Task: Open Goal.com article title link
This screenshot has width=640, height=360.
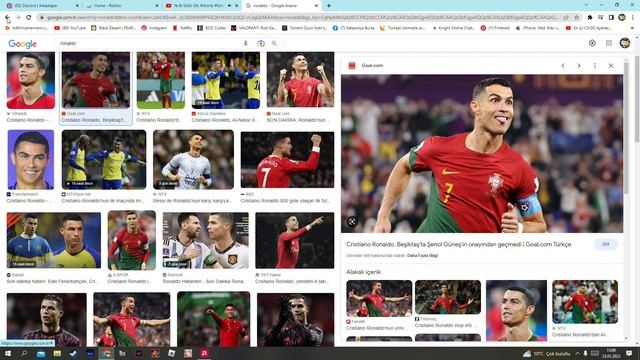Action: [x=458, y=244]
